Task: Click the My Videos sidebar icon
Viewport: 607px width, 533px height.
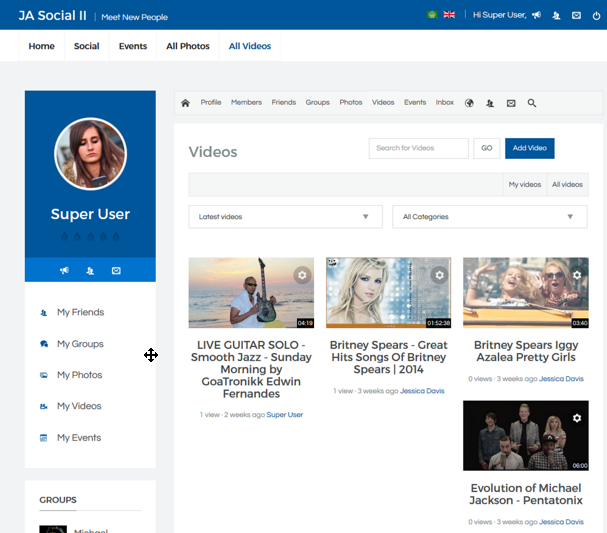Action: (x=44, y=406)
